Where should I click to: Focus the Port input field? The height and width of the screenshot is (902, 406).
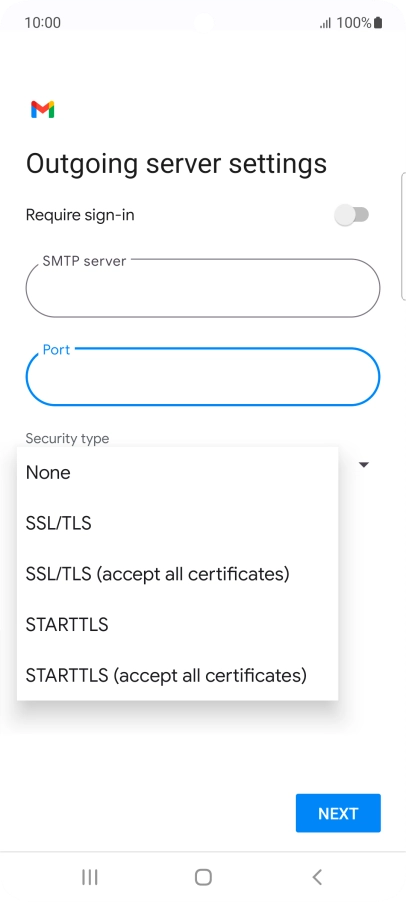click(x=203, y=377)
